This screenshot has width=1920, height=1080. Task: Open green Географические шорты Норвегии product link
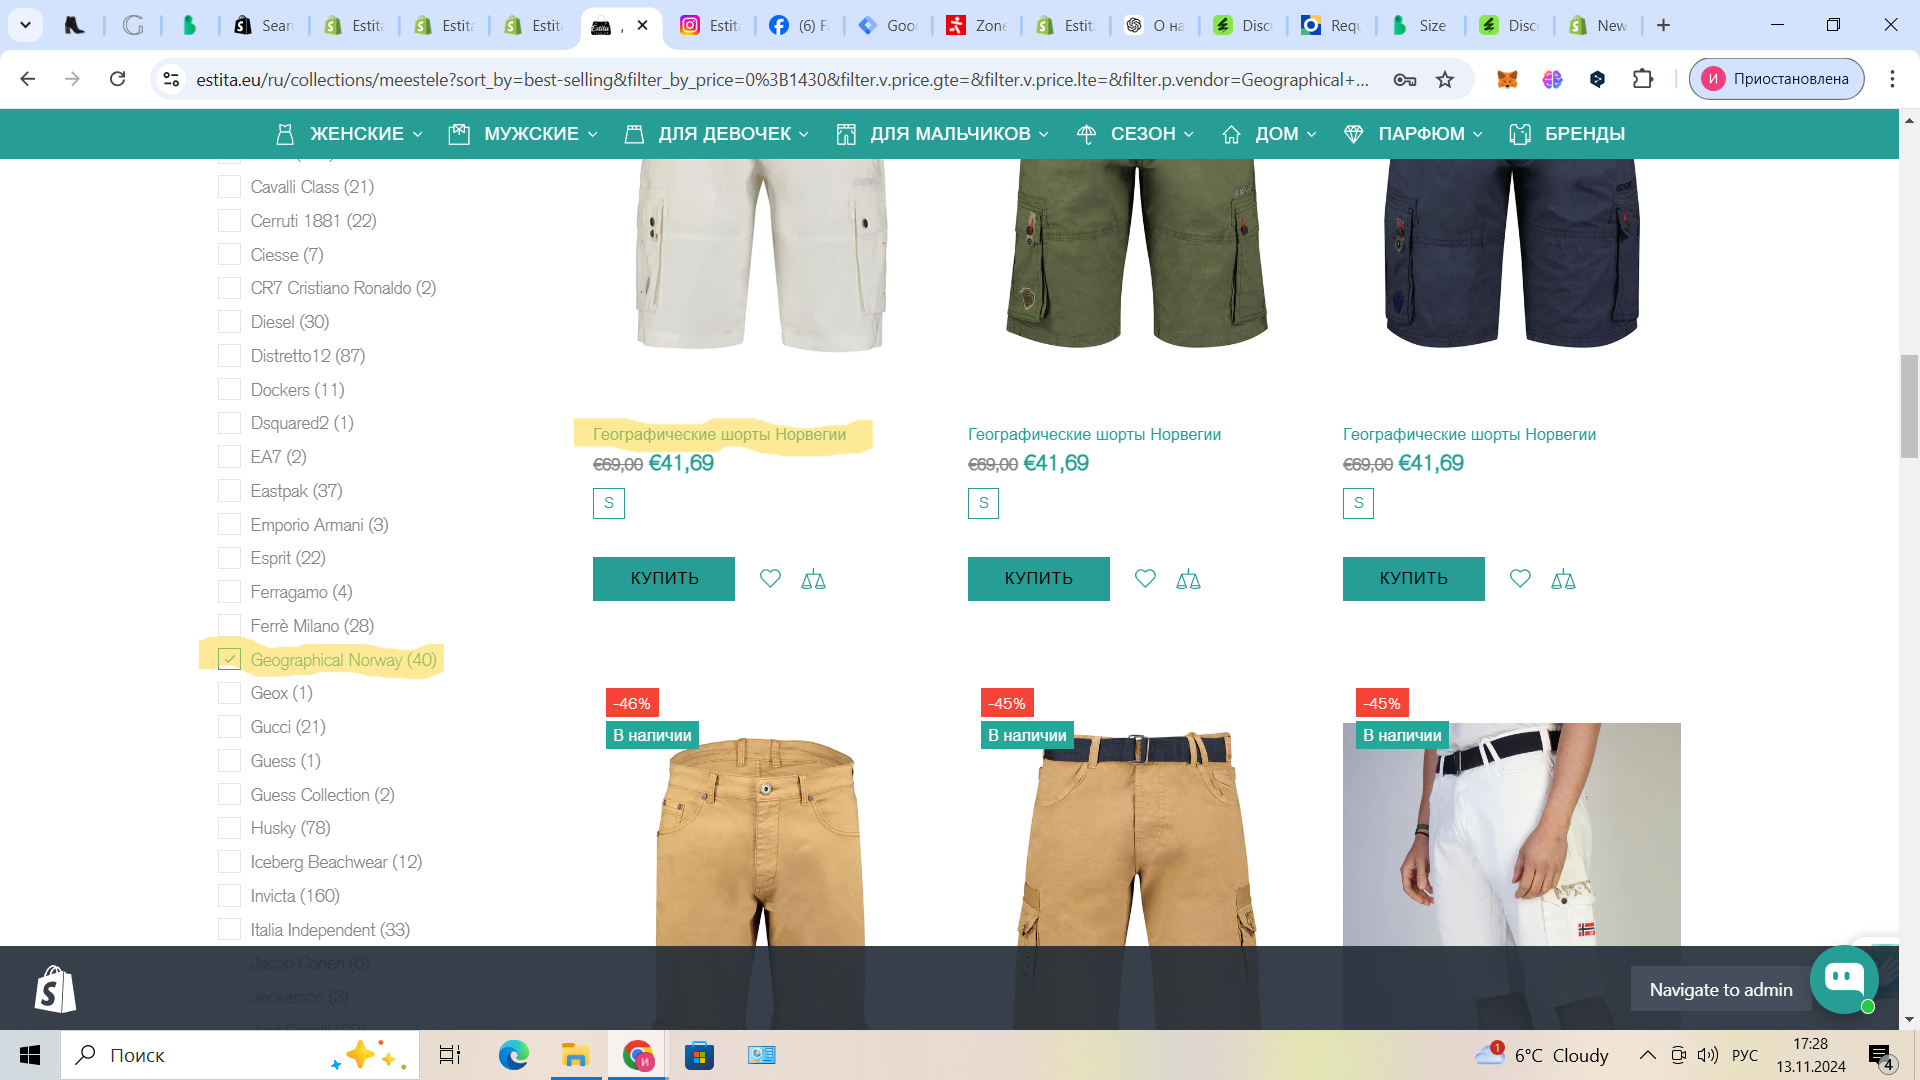pos(1094,434)
